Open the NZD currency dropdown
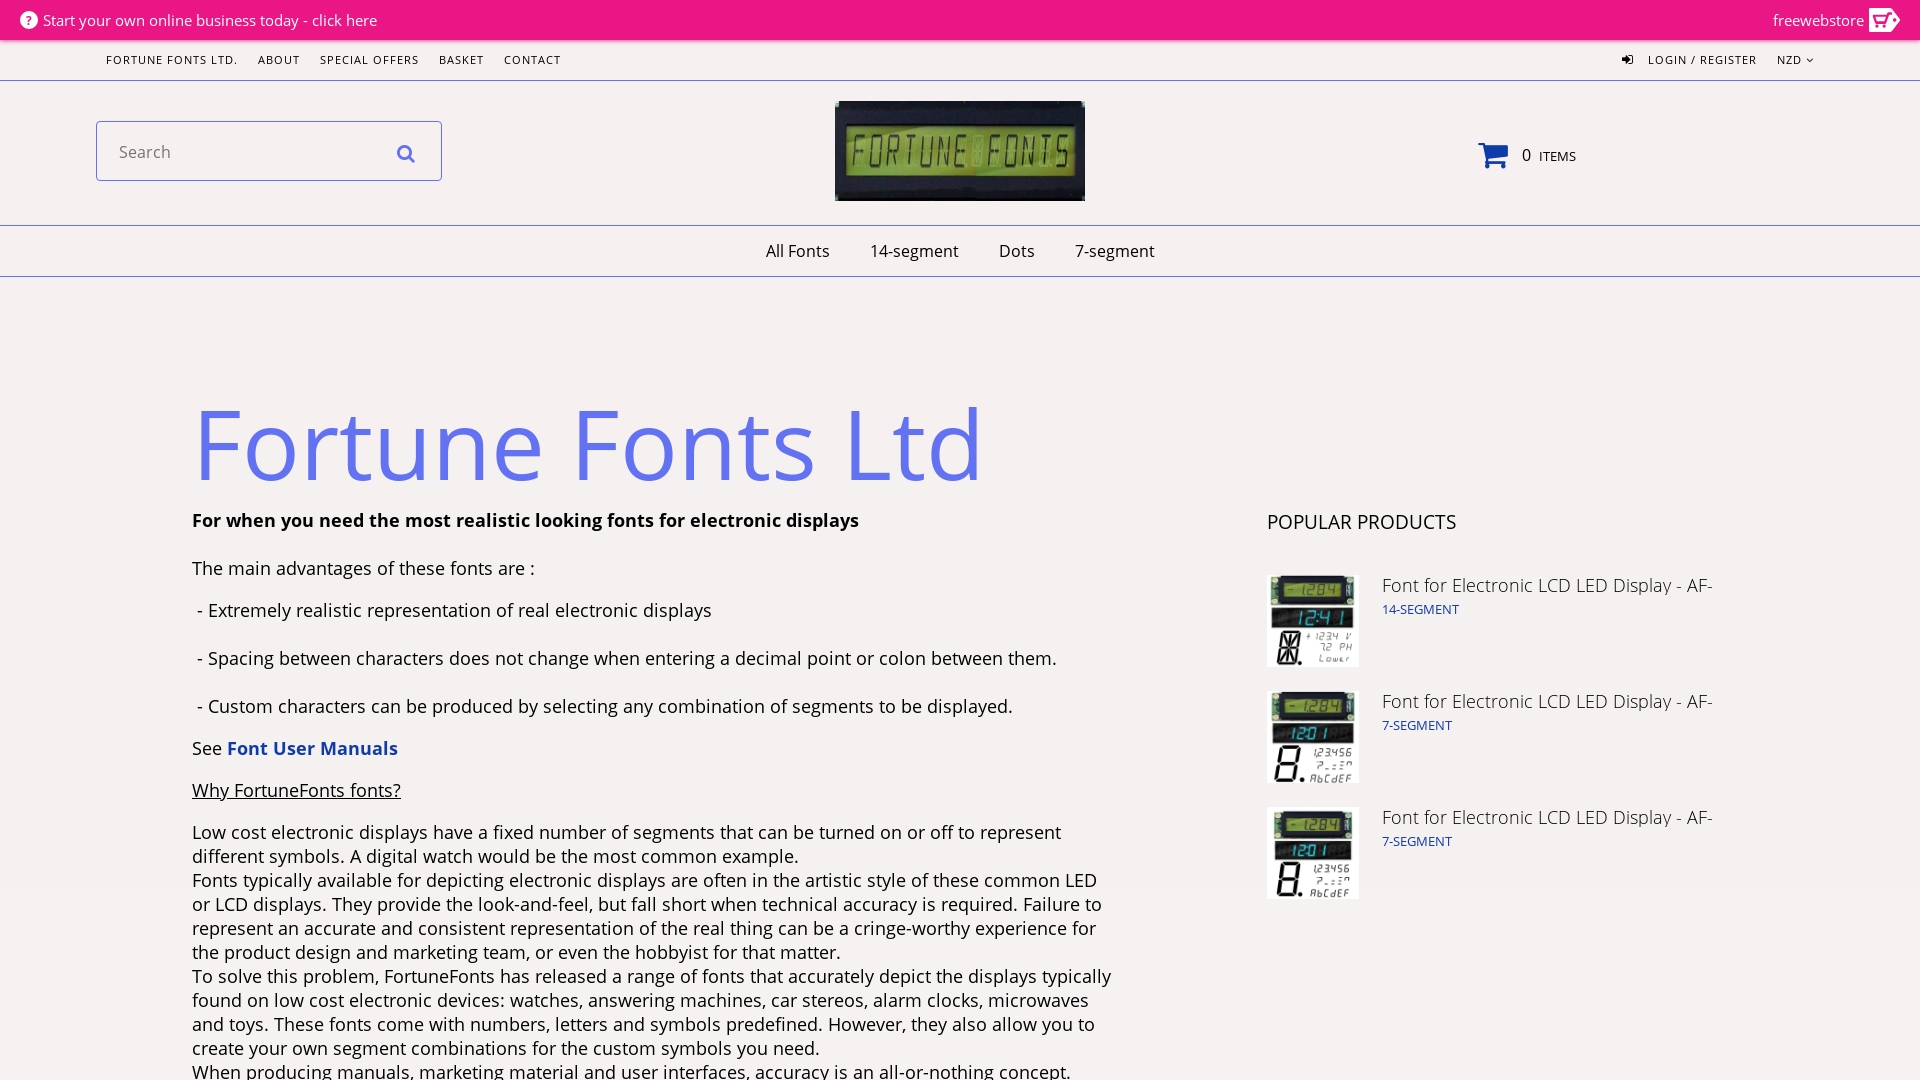The width and height of the screenshot is (1920, 1080). click(1795, 60)
